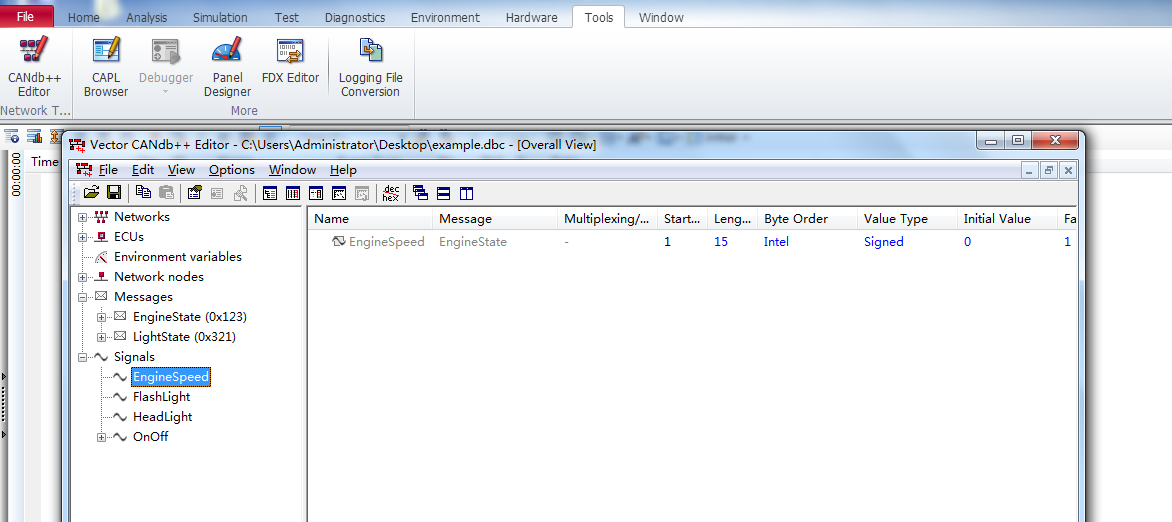Image resolution: width=1172 pixels, height=522 pixels.
Task: Save the database with the floppy disk icon
Action: (x=114, y=193)
